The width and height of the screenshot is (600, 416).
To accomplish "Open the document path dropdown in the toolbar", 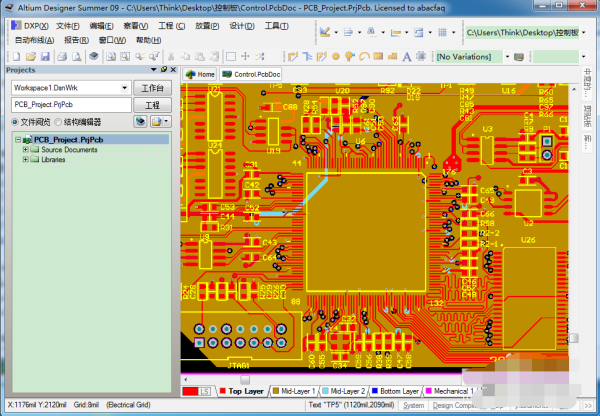I will click(584, 33).
